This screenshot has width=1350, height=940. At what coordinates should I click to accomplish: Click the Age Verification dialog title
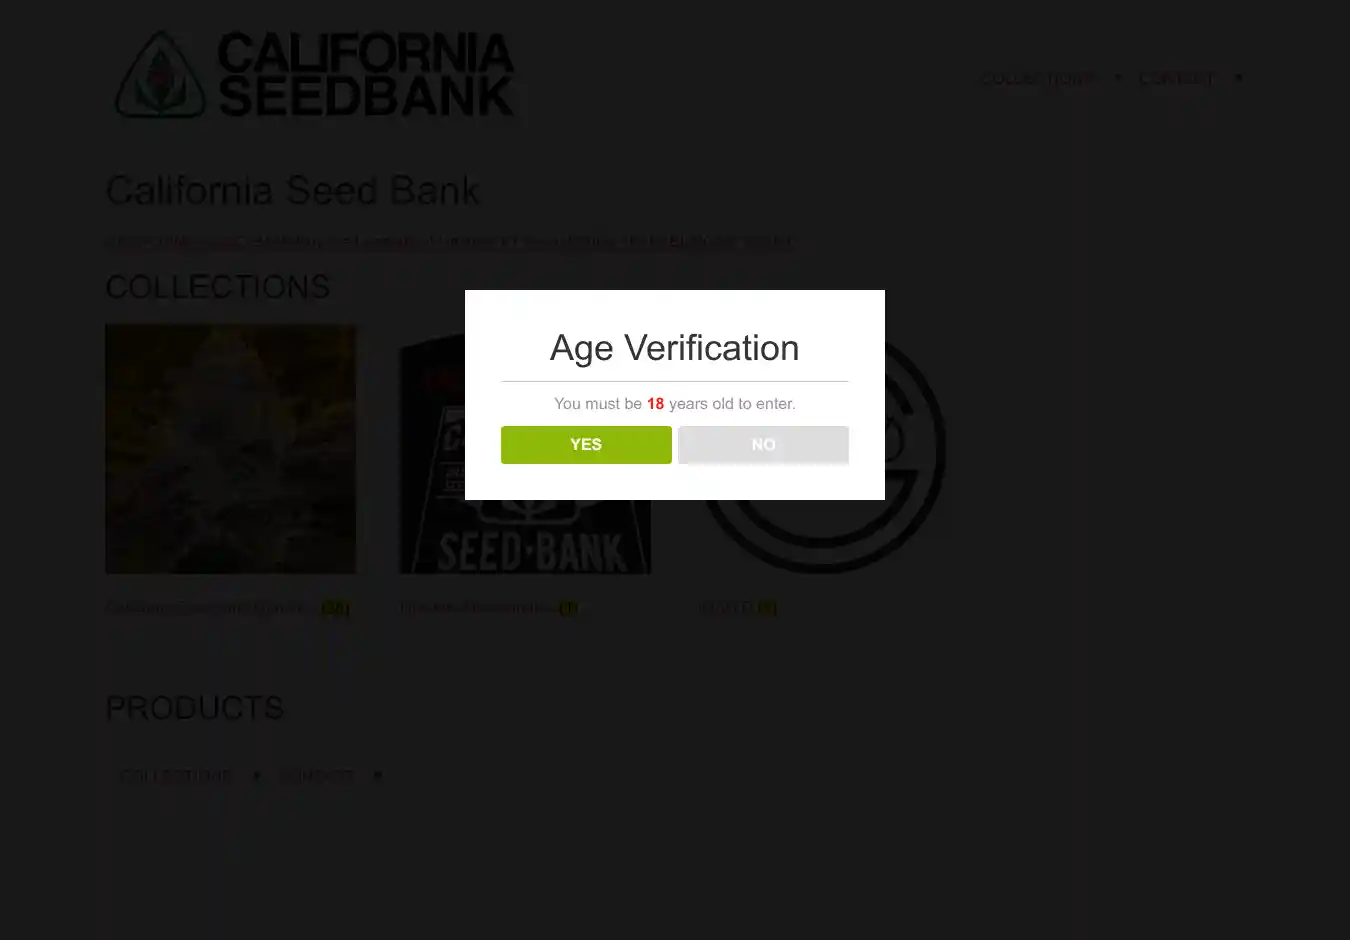(674, 348)
